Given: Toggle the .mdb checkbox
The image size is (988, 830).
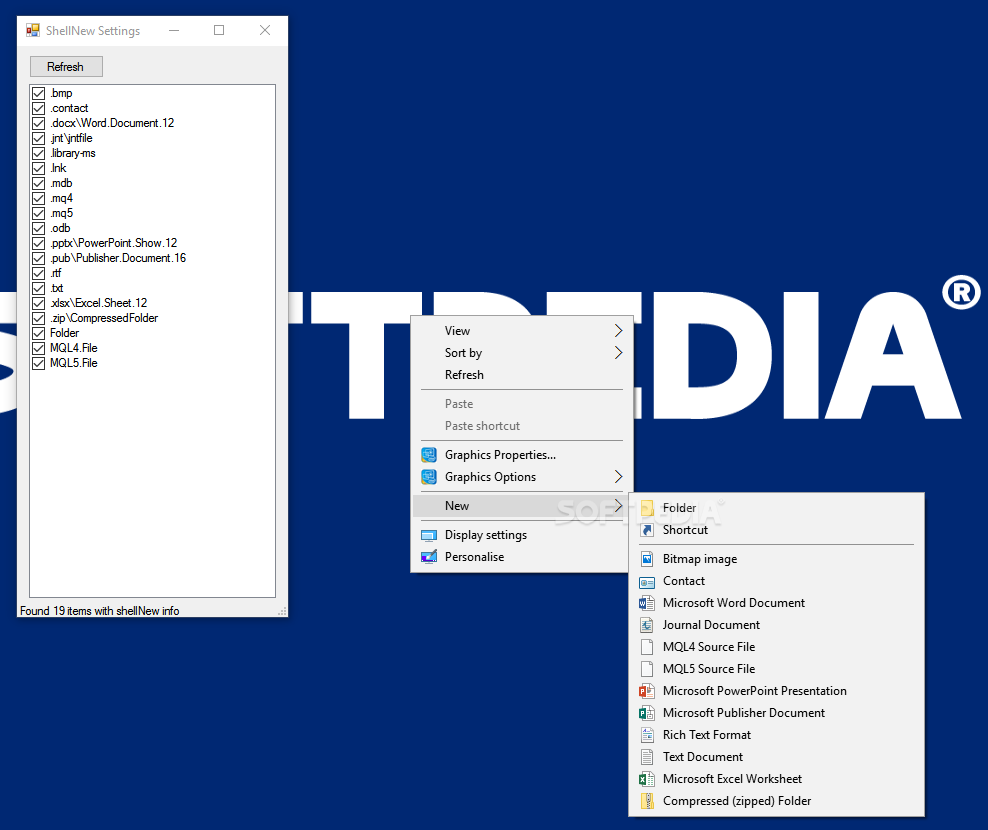Looking at the screenshot, I should 38,183.
